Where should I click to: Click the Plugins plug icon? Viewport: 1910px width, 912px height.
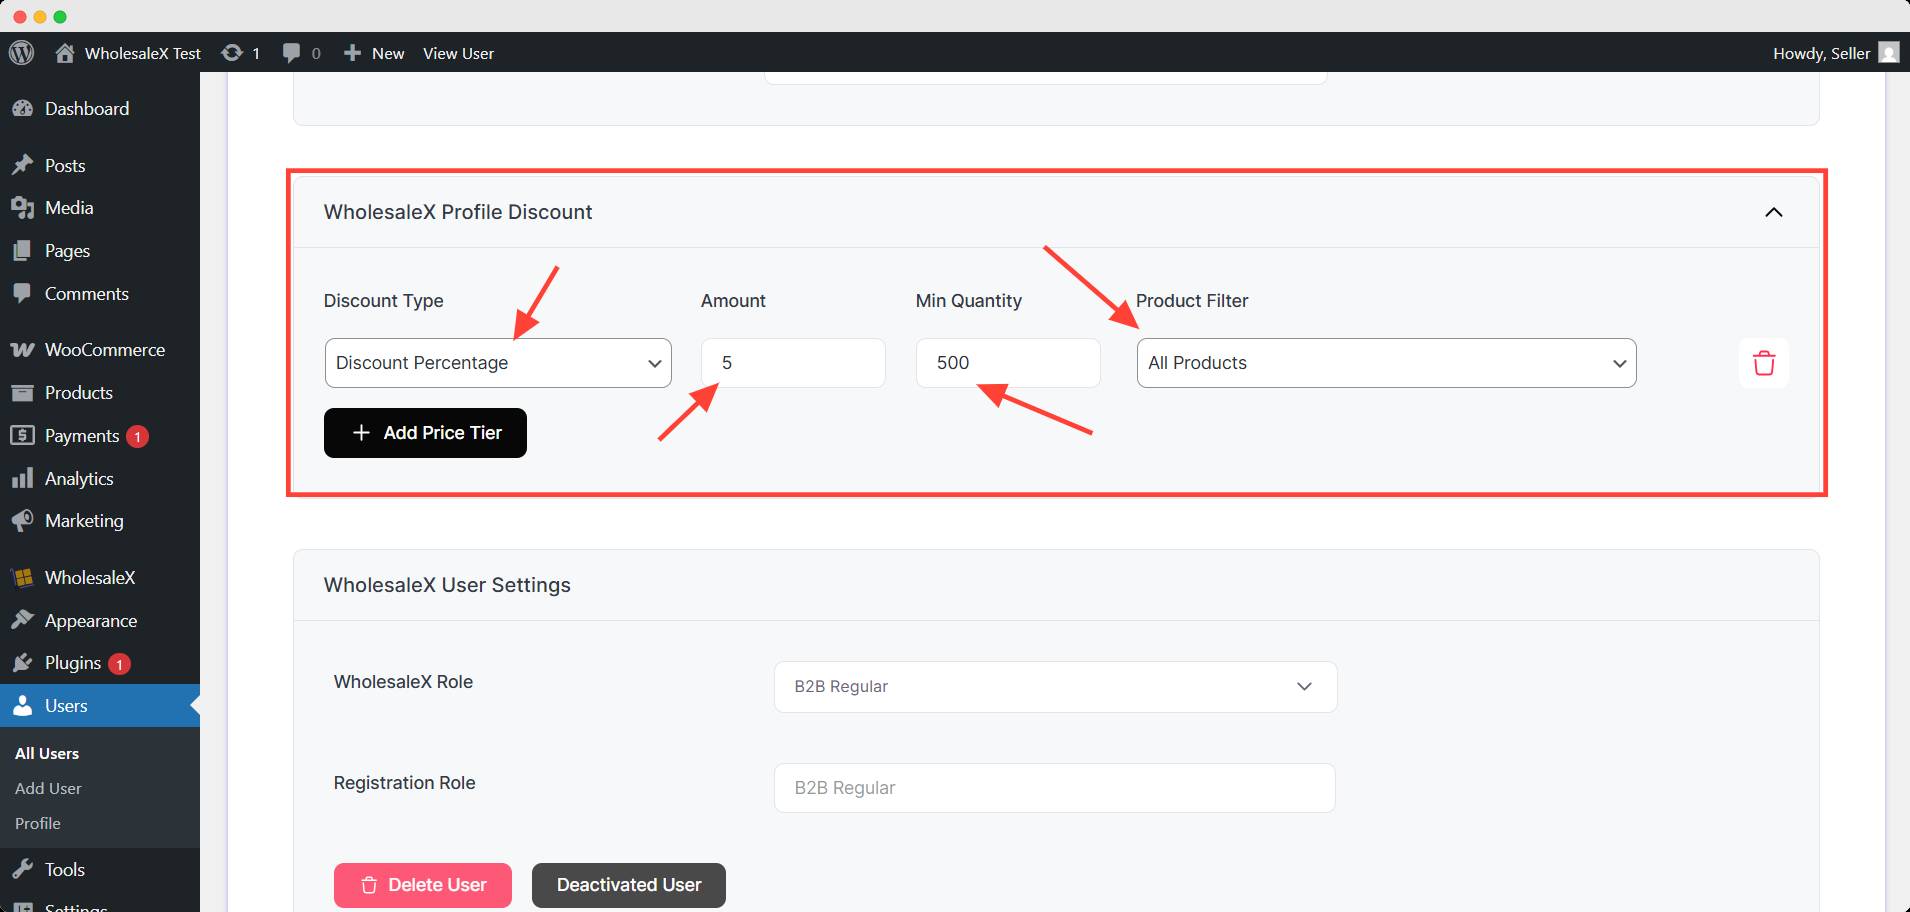[x=23, y=663]
